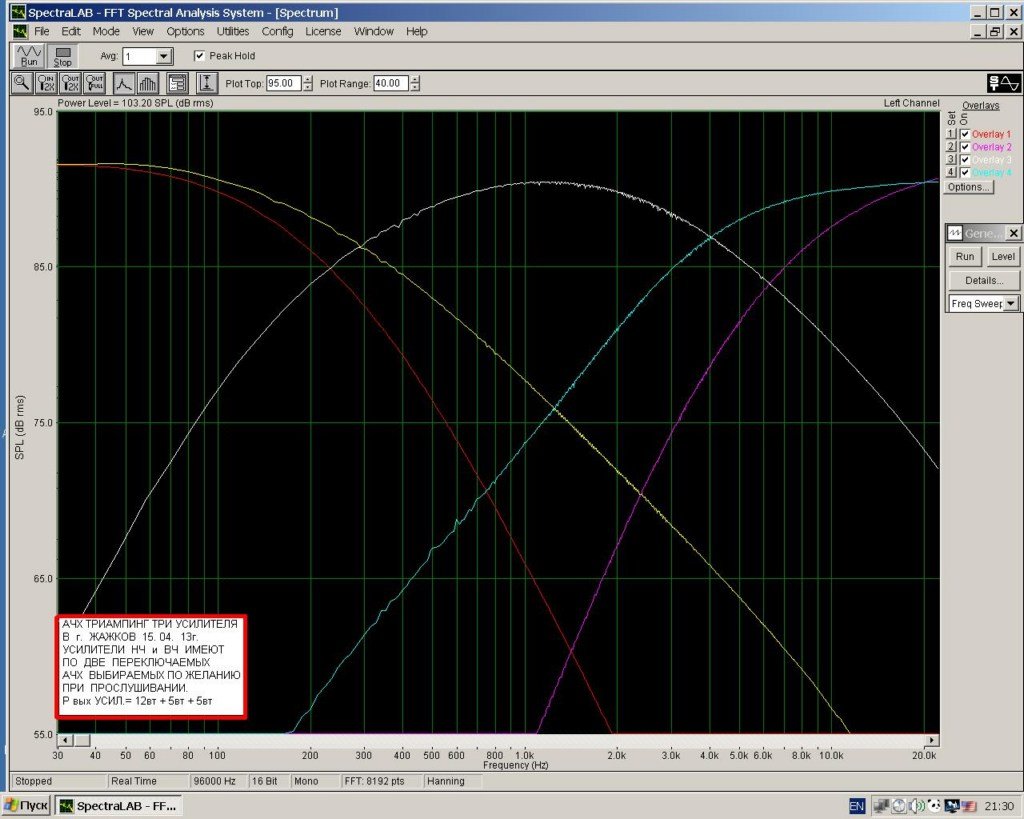Open the Help menu
Screen dimensions: 1024x819
pos(417,31)
